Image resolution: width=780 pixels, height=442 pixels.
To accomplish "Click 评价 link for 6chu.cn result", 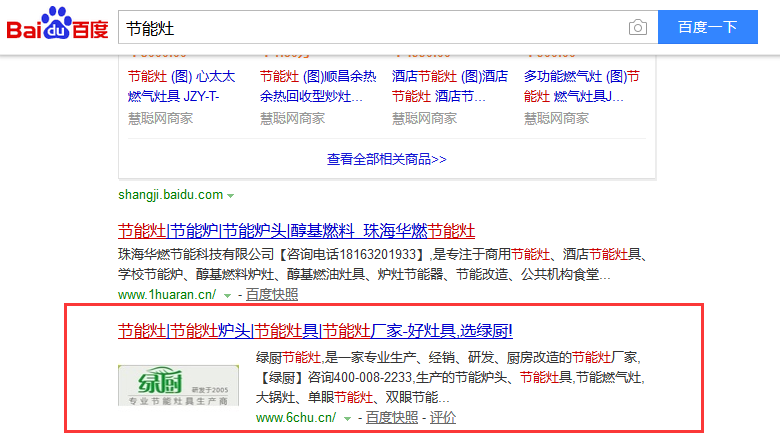I will 443,418.
